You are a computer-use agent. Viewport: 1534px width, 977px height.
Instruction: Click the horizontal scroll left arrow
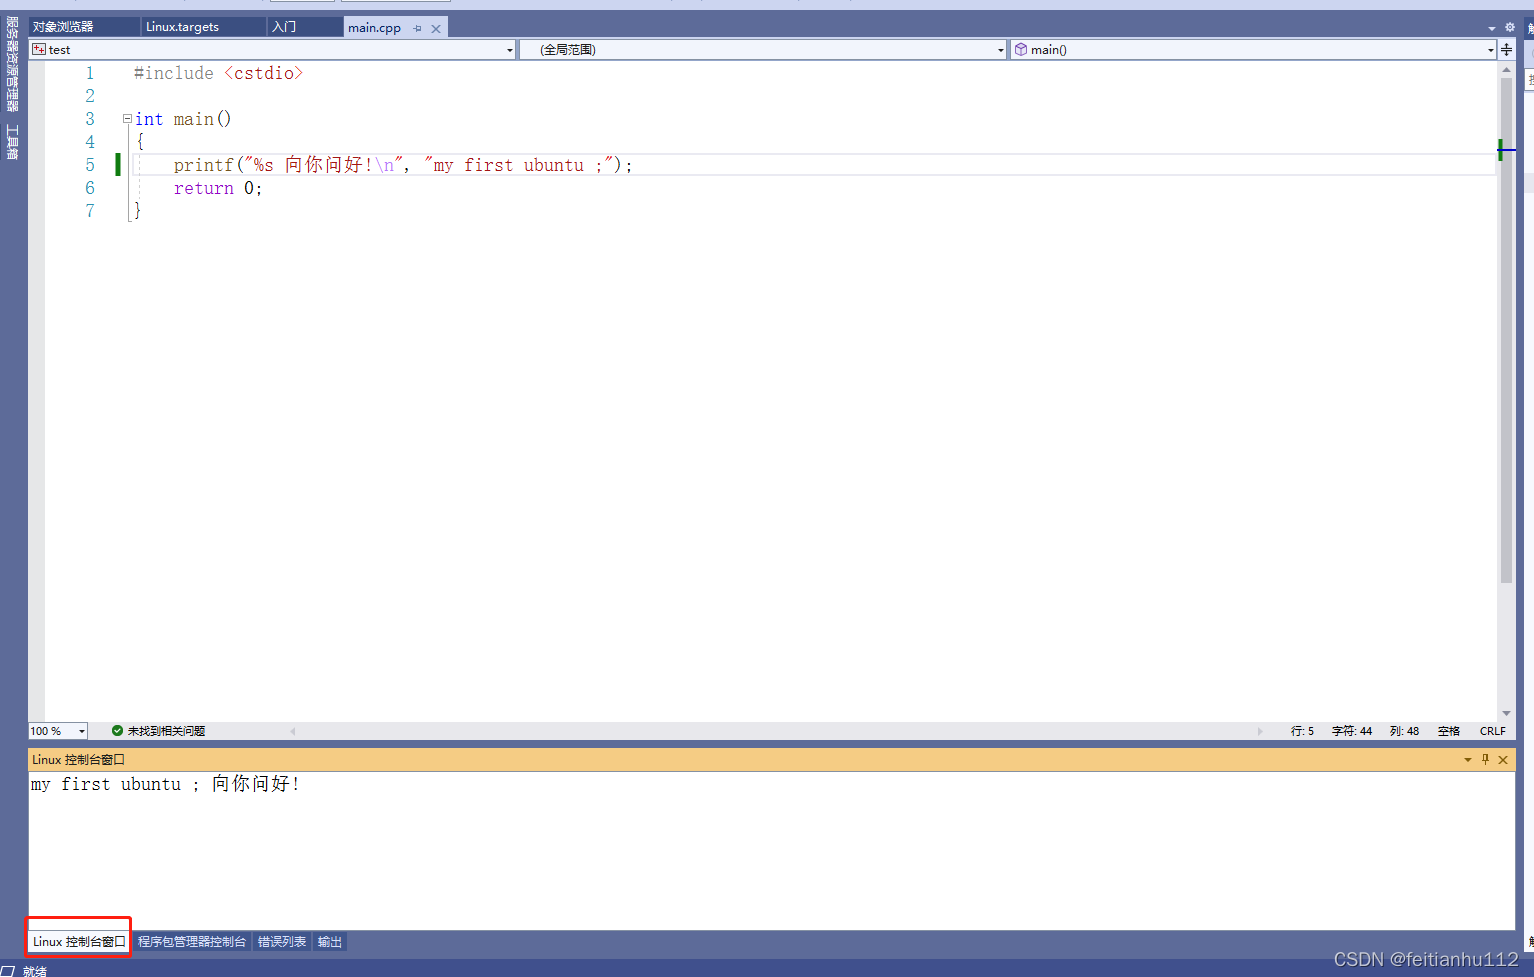pyautogui.click(x=293, y=731)
